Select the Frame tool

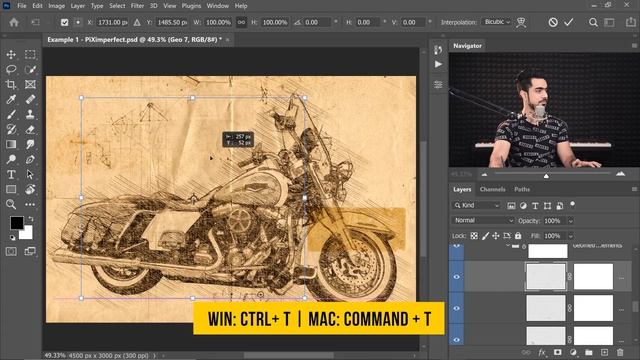(x=30, y=84)
